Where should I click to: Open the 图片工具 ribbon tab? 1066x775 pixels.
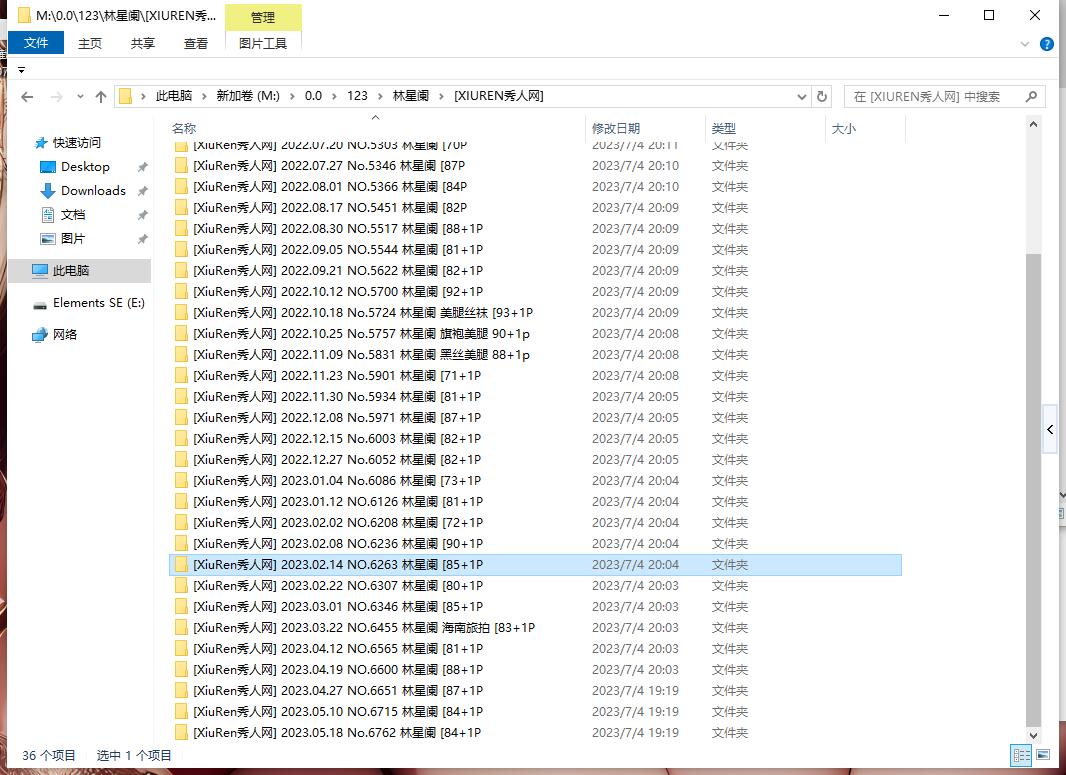pyautogui.click(x=263, y=44)
